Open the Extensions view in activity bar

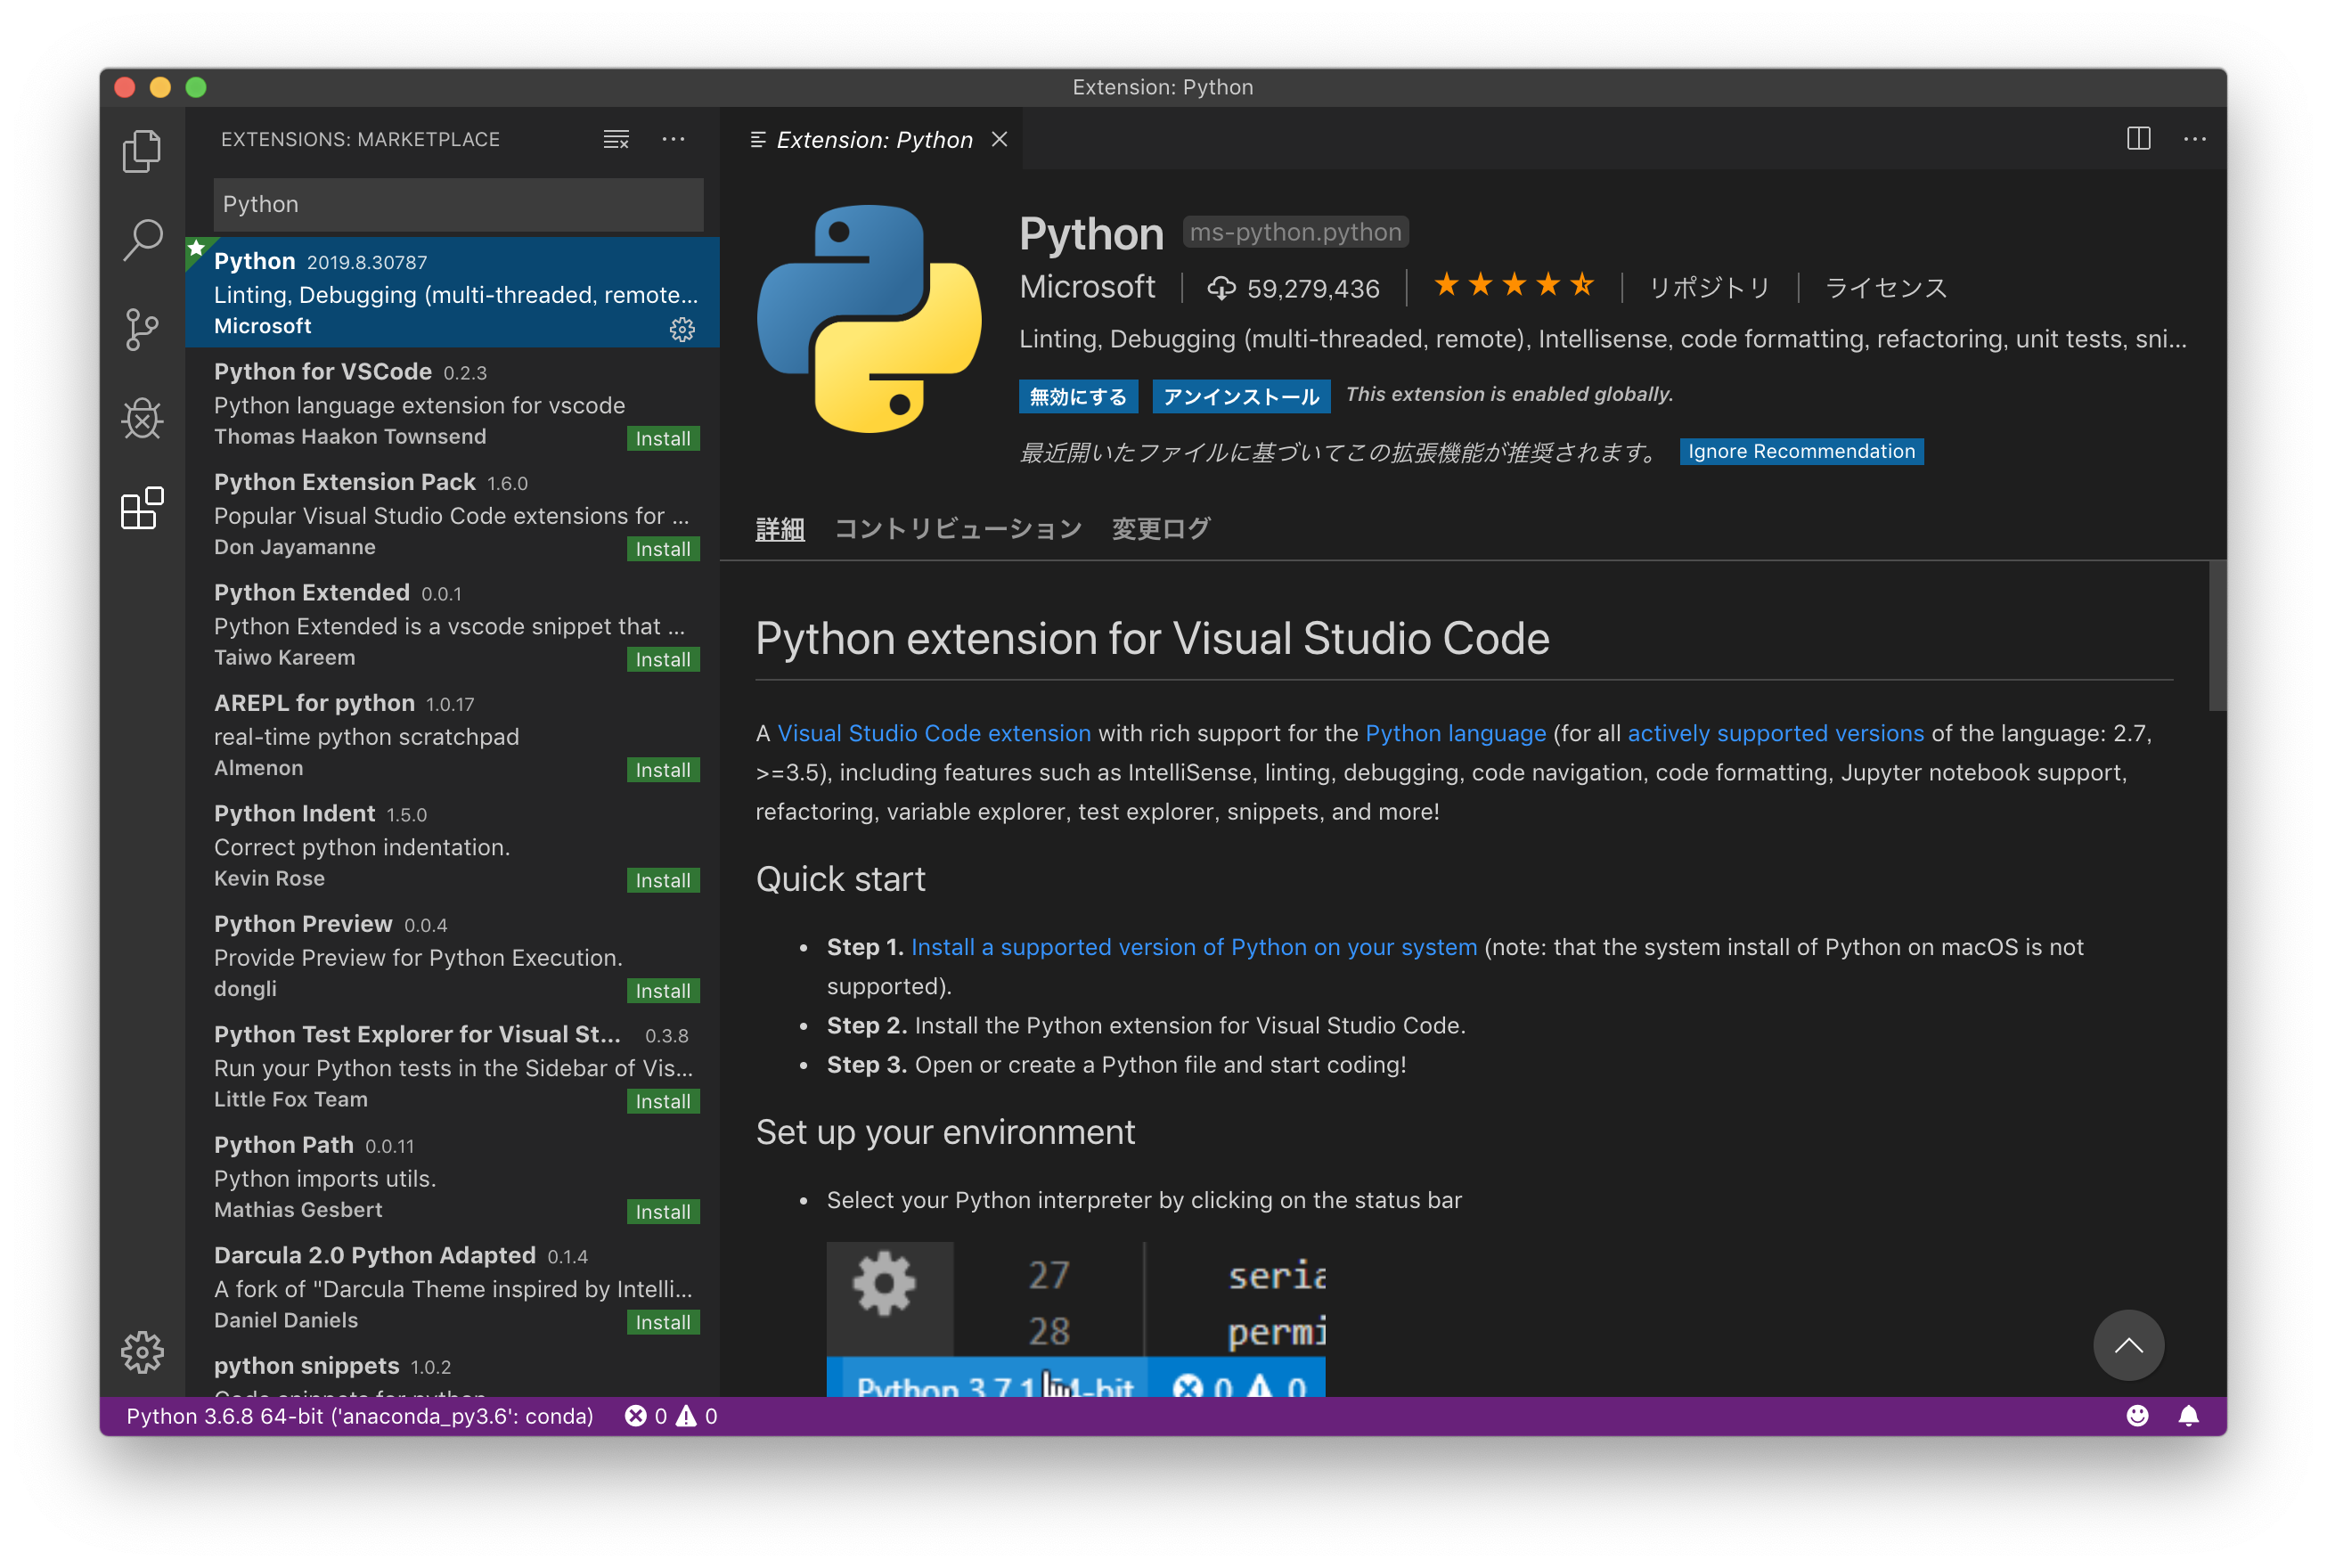point(141,508)
